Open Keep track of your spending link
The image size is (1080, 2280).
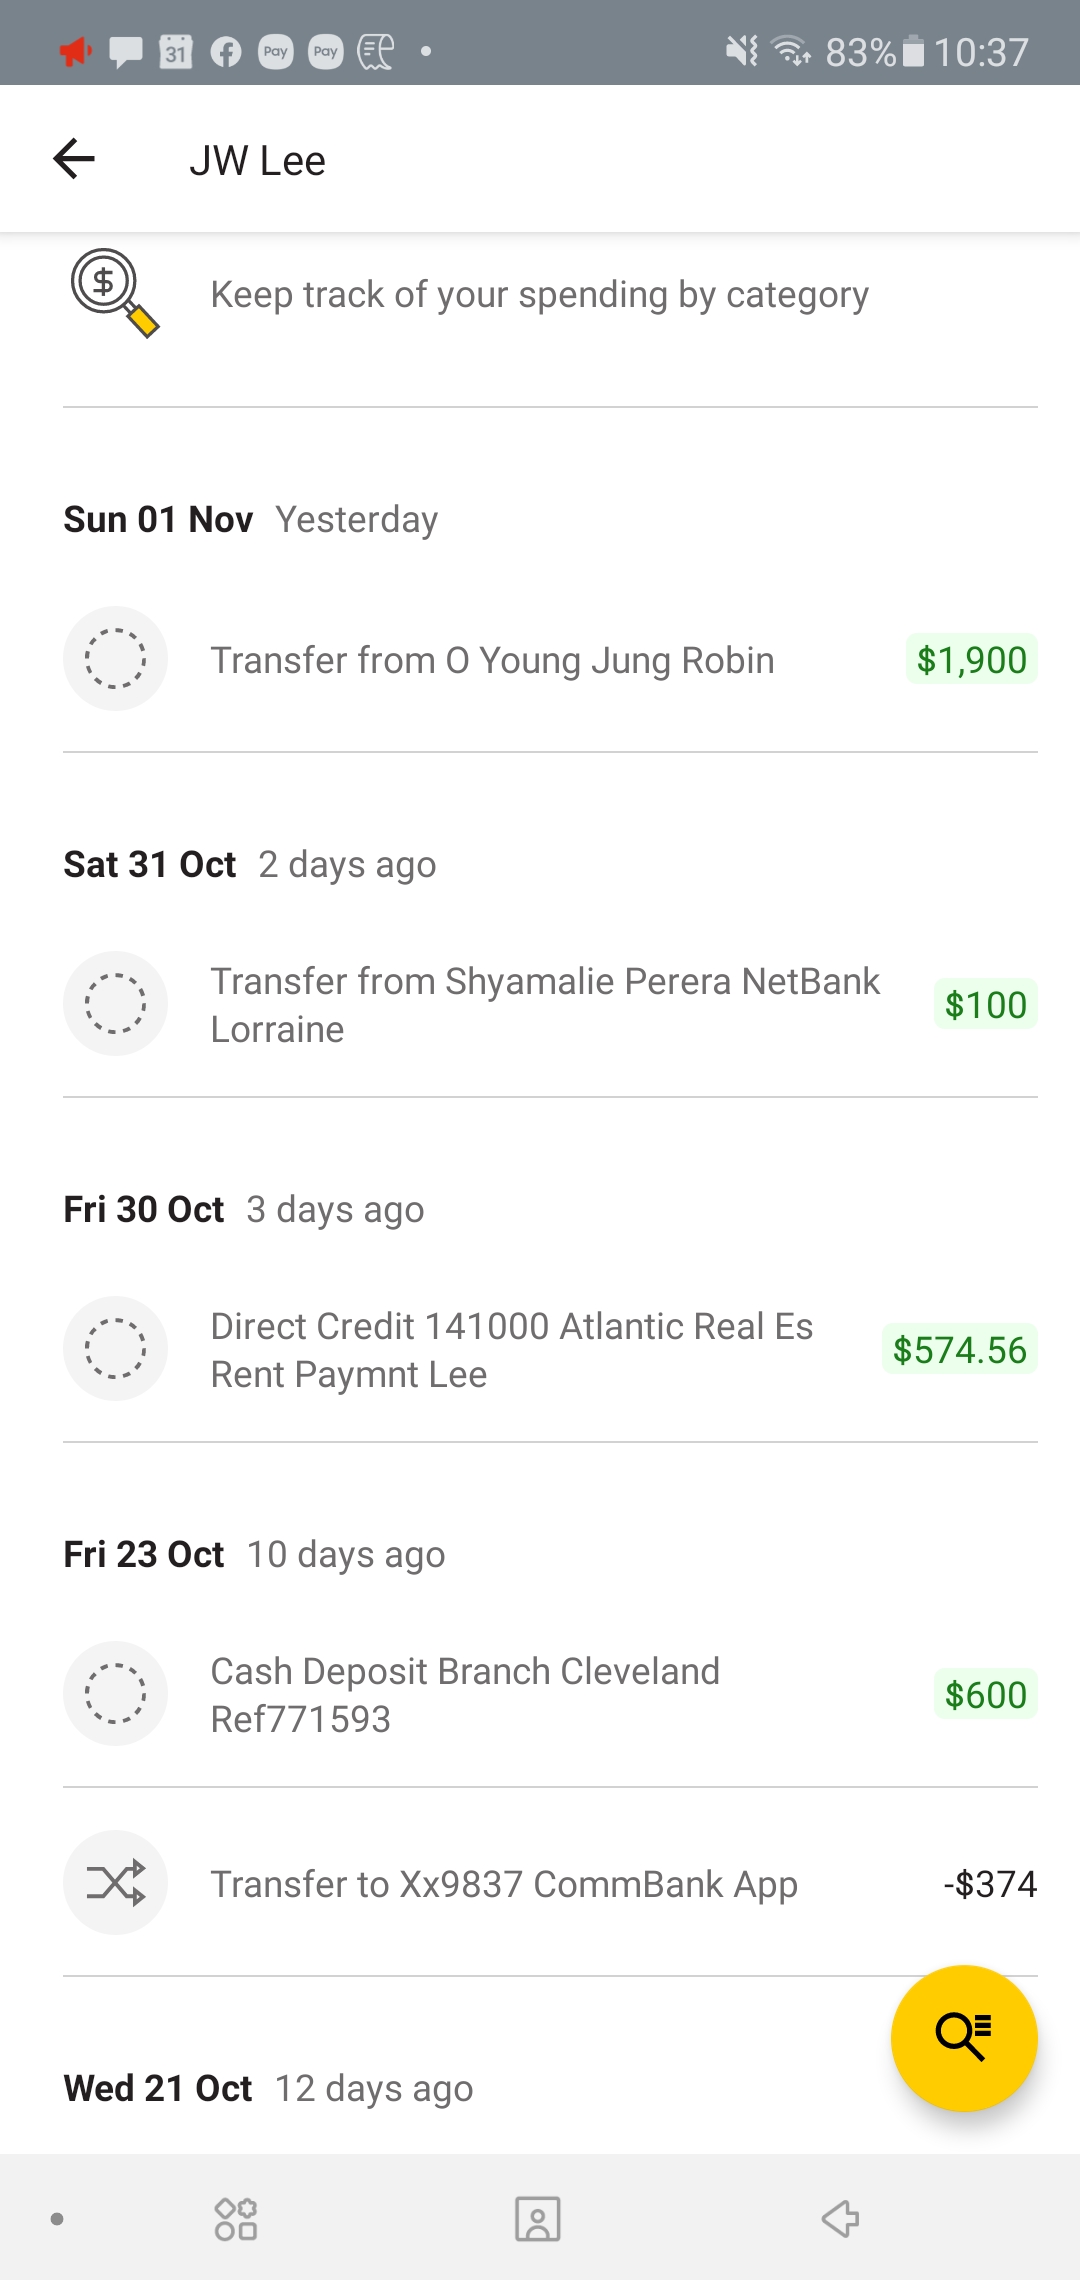tap(539, 295)
